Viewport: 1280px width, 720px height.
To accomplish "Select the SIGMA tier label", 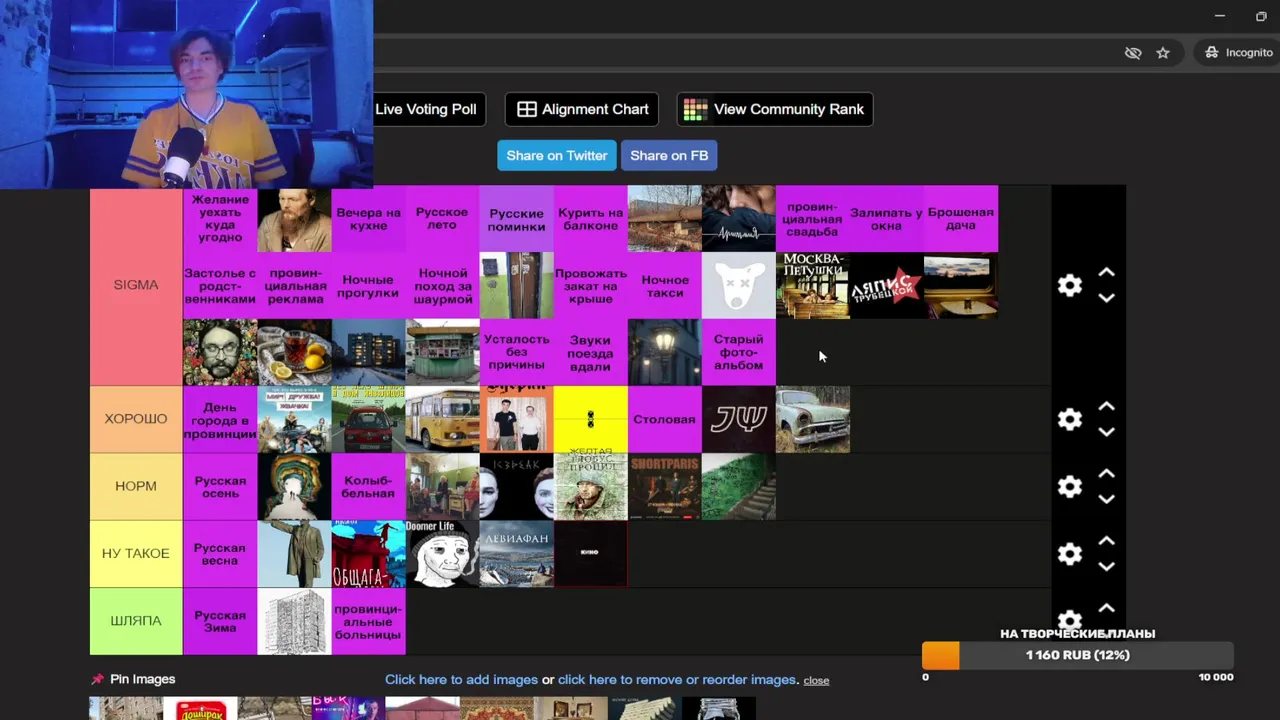I will pyautogui.click(x=136, y=285).
